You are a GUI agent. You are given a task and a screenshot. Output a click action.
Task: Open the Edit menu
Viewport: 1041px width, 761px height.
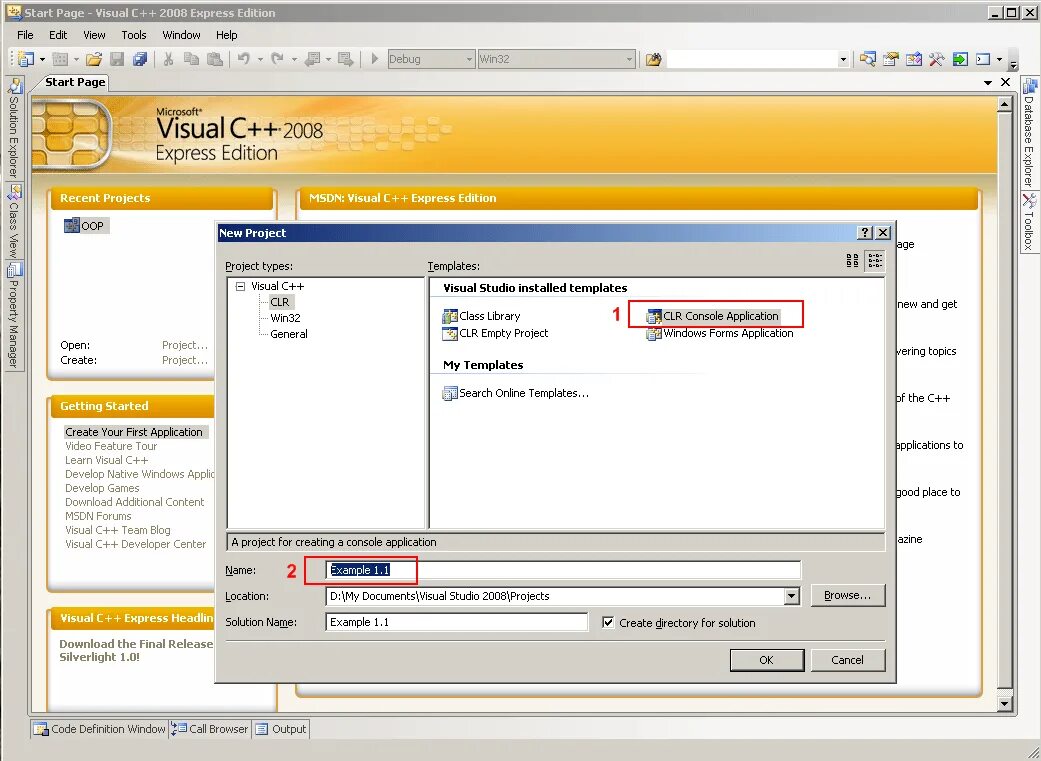pyautogui.click(x=58, y=35)
